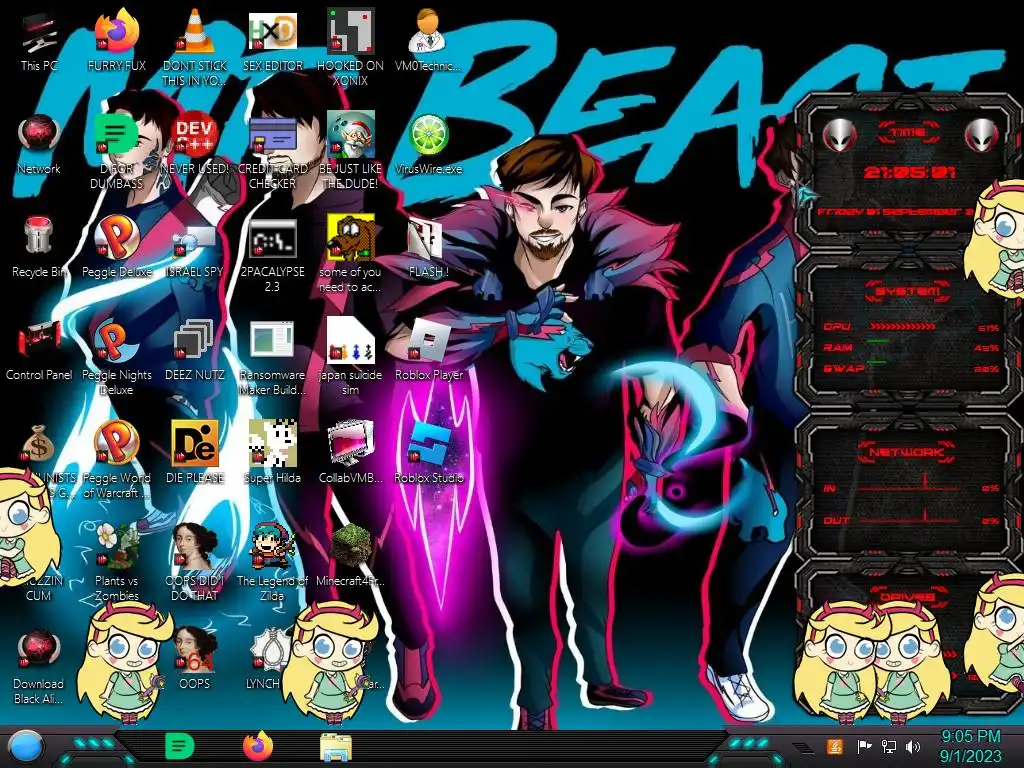
Task: Launch Peggle Deluxe
Action: point(117,236)
